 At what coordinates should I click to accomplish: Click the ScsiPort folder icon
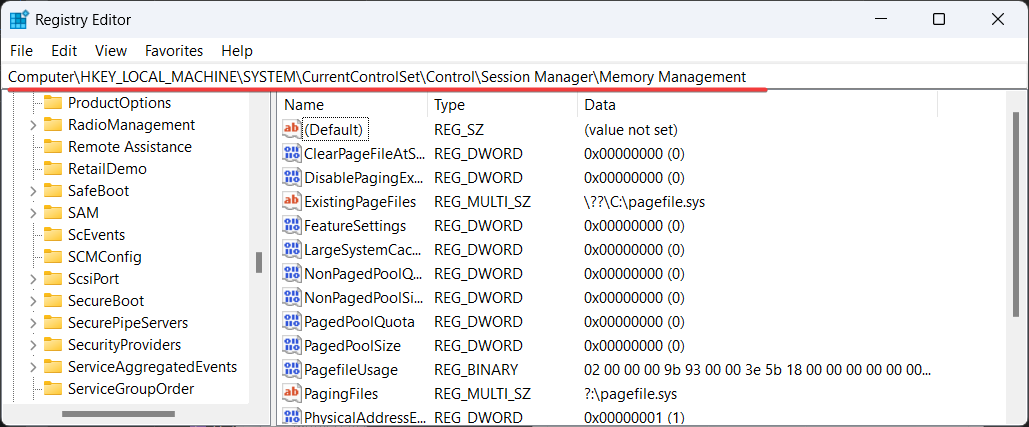[52, 279]
